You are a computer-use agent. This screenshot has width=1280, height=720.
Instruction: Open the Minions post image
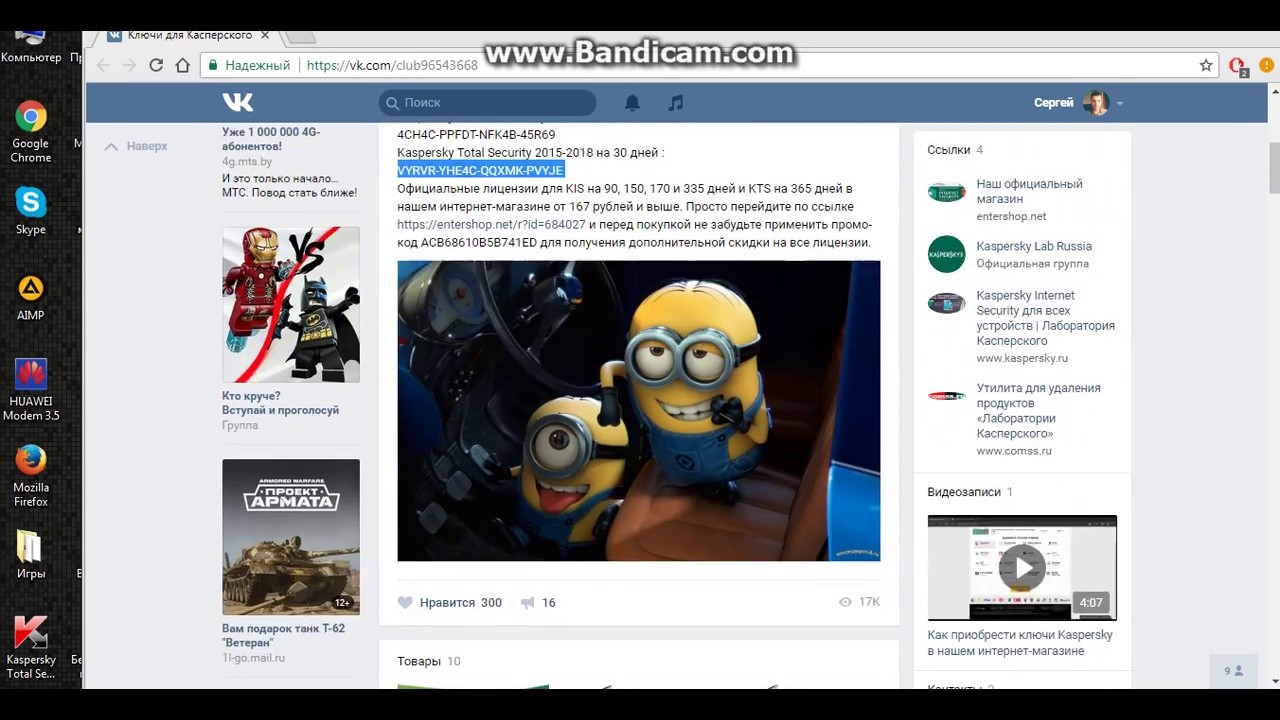click(x=638, y=411)
